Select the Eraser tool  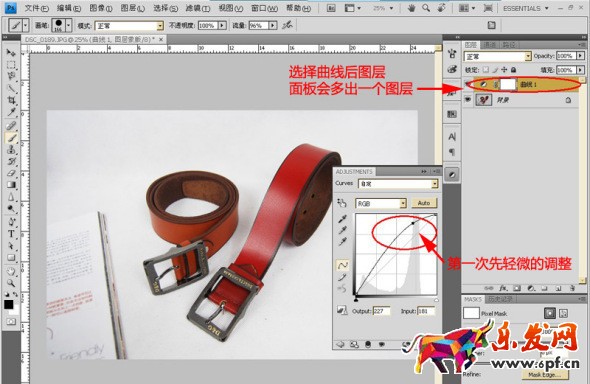pyautogui.click(x=11, y=173)
